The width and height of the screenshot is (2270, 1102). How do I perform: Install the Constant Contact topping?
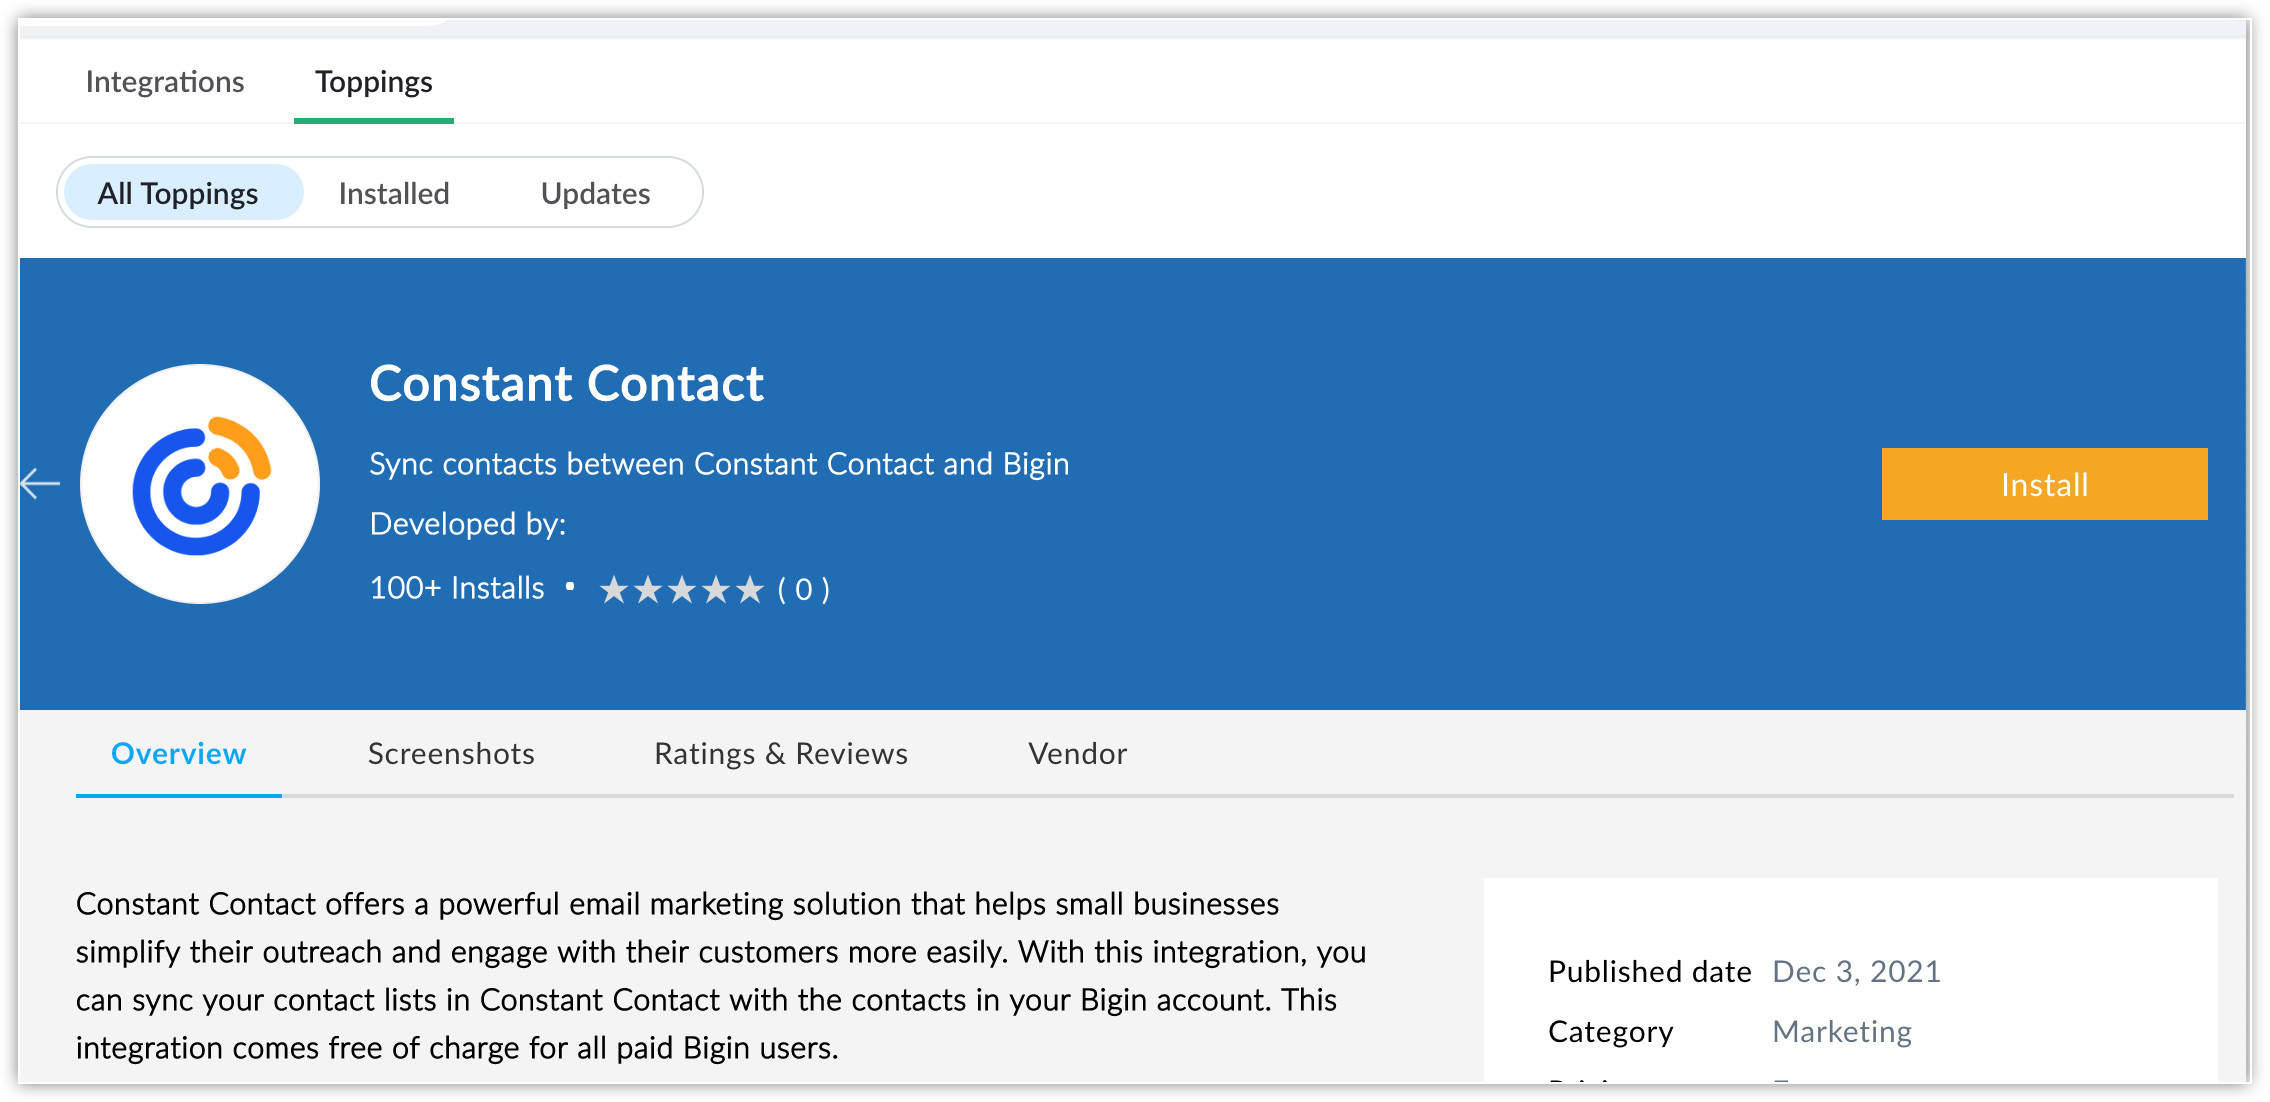point(2044,484)
